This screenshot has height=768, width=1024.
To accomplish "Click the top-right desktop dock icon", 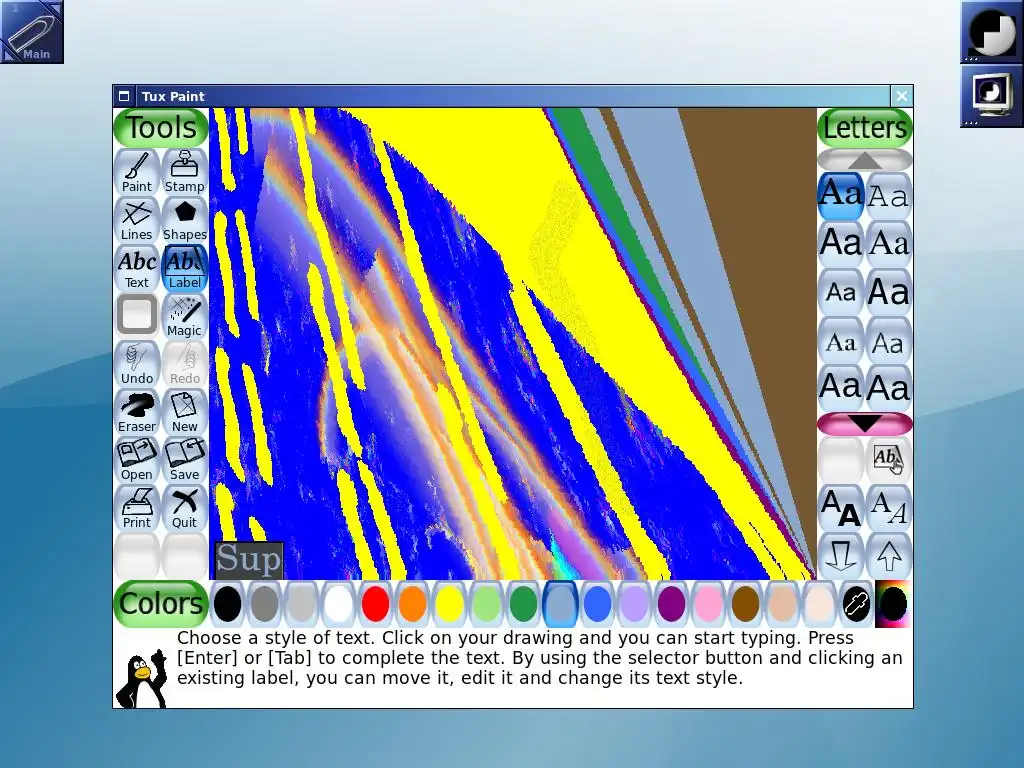I will coord(992,31).
